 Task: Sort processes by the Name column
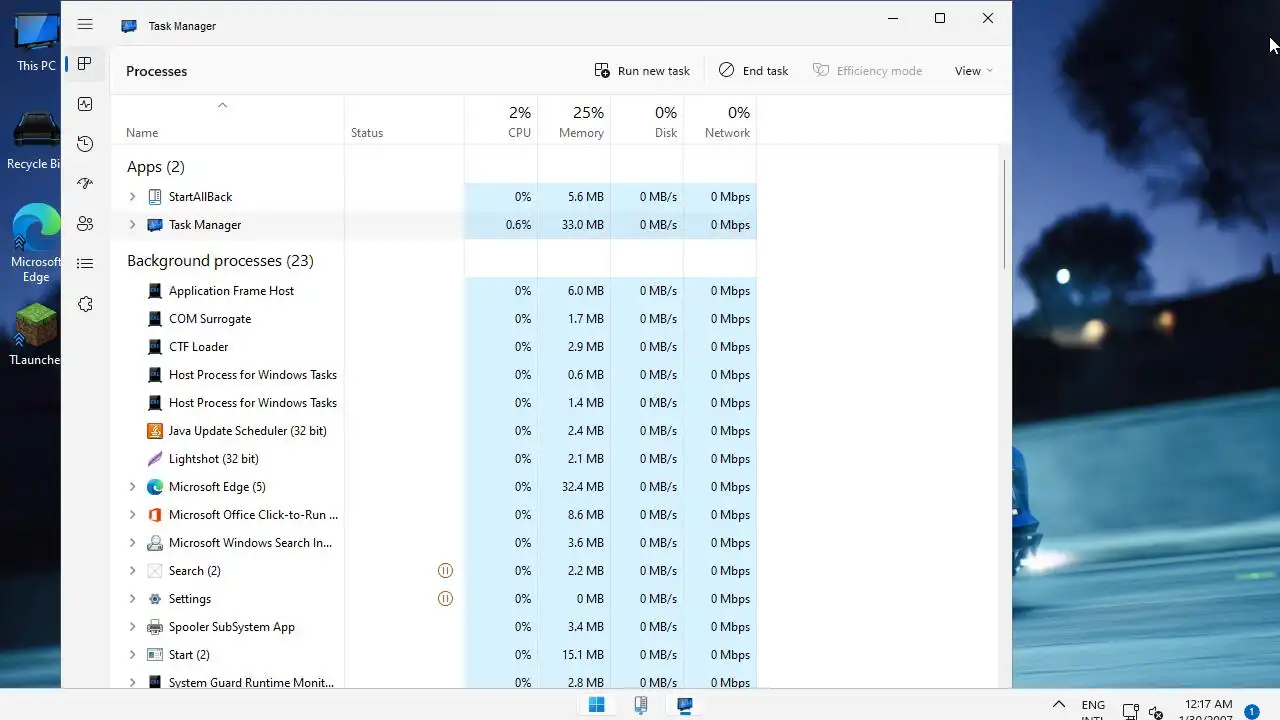point(228,120)
